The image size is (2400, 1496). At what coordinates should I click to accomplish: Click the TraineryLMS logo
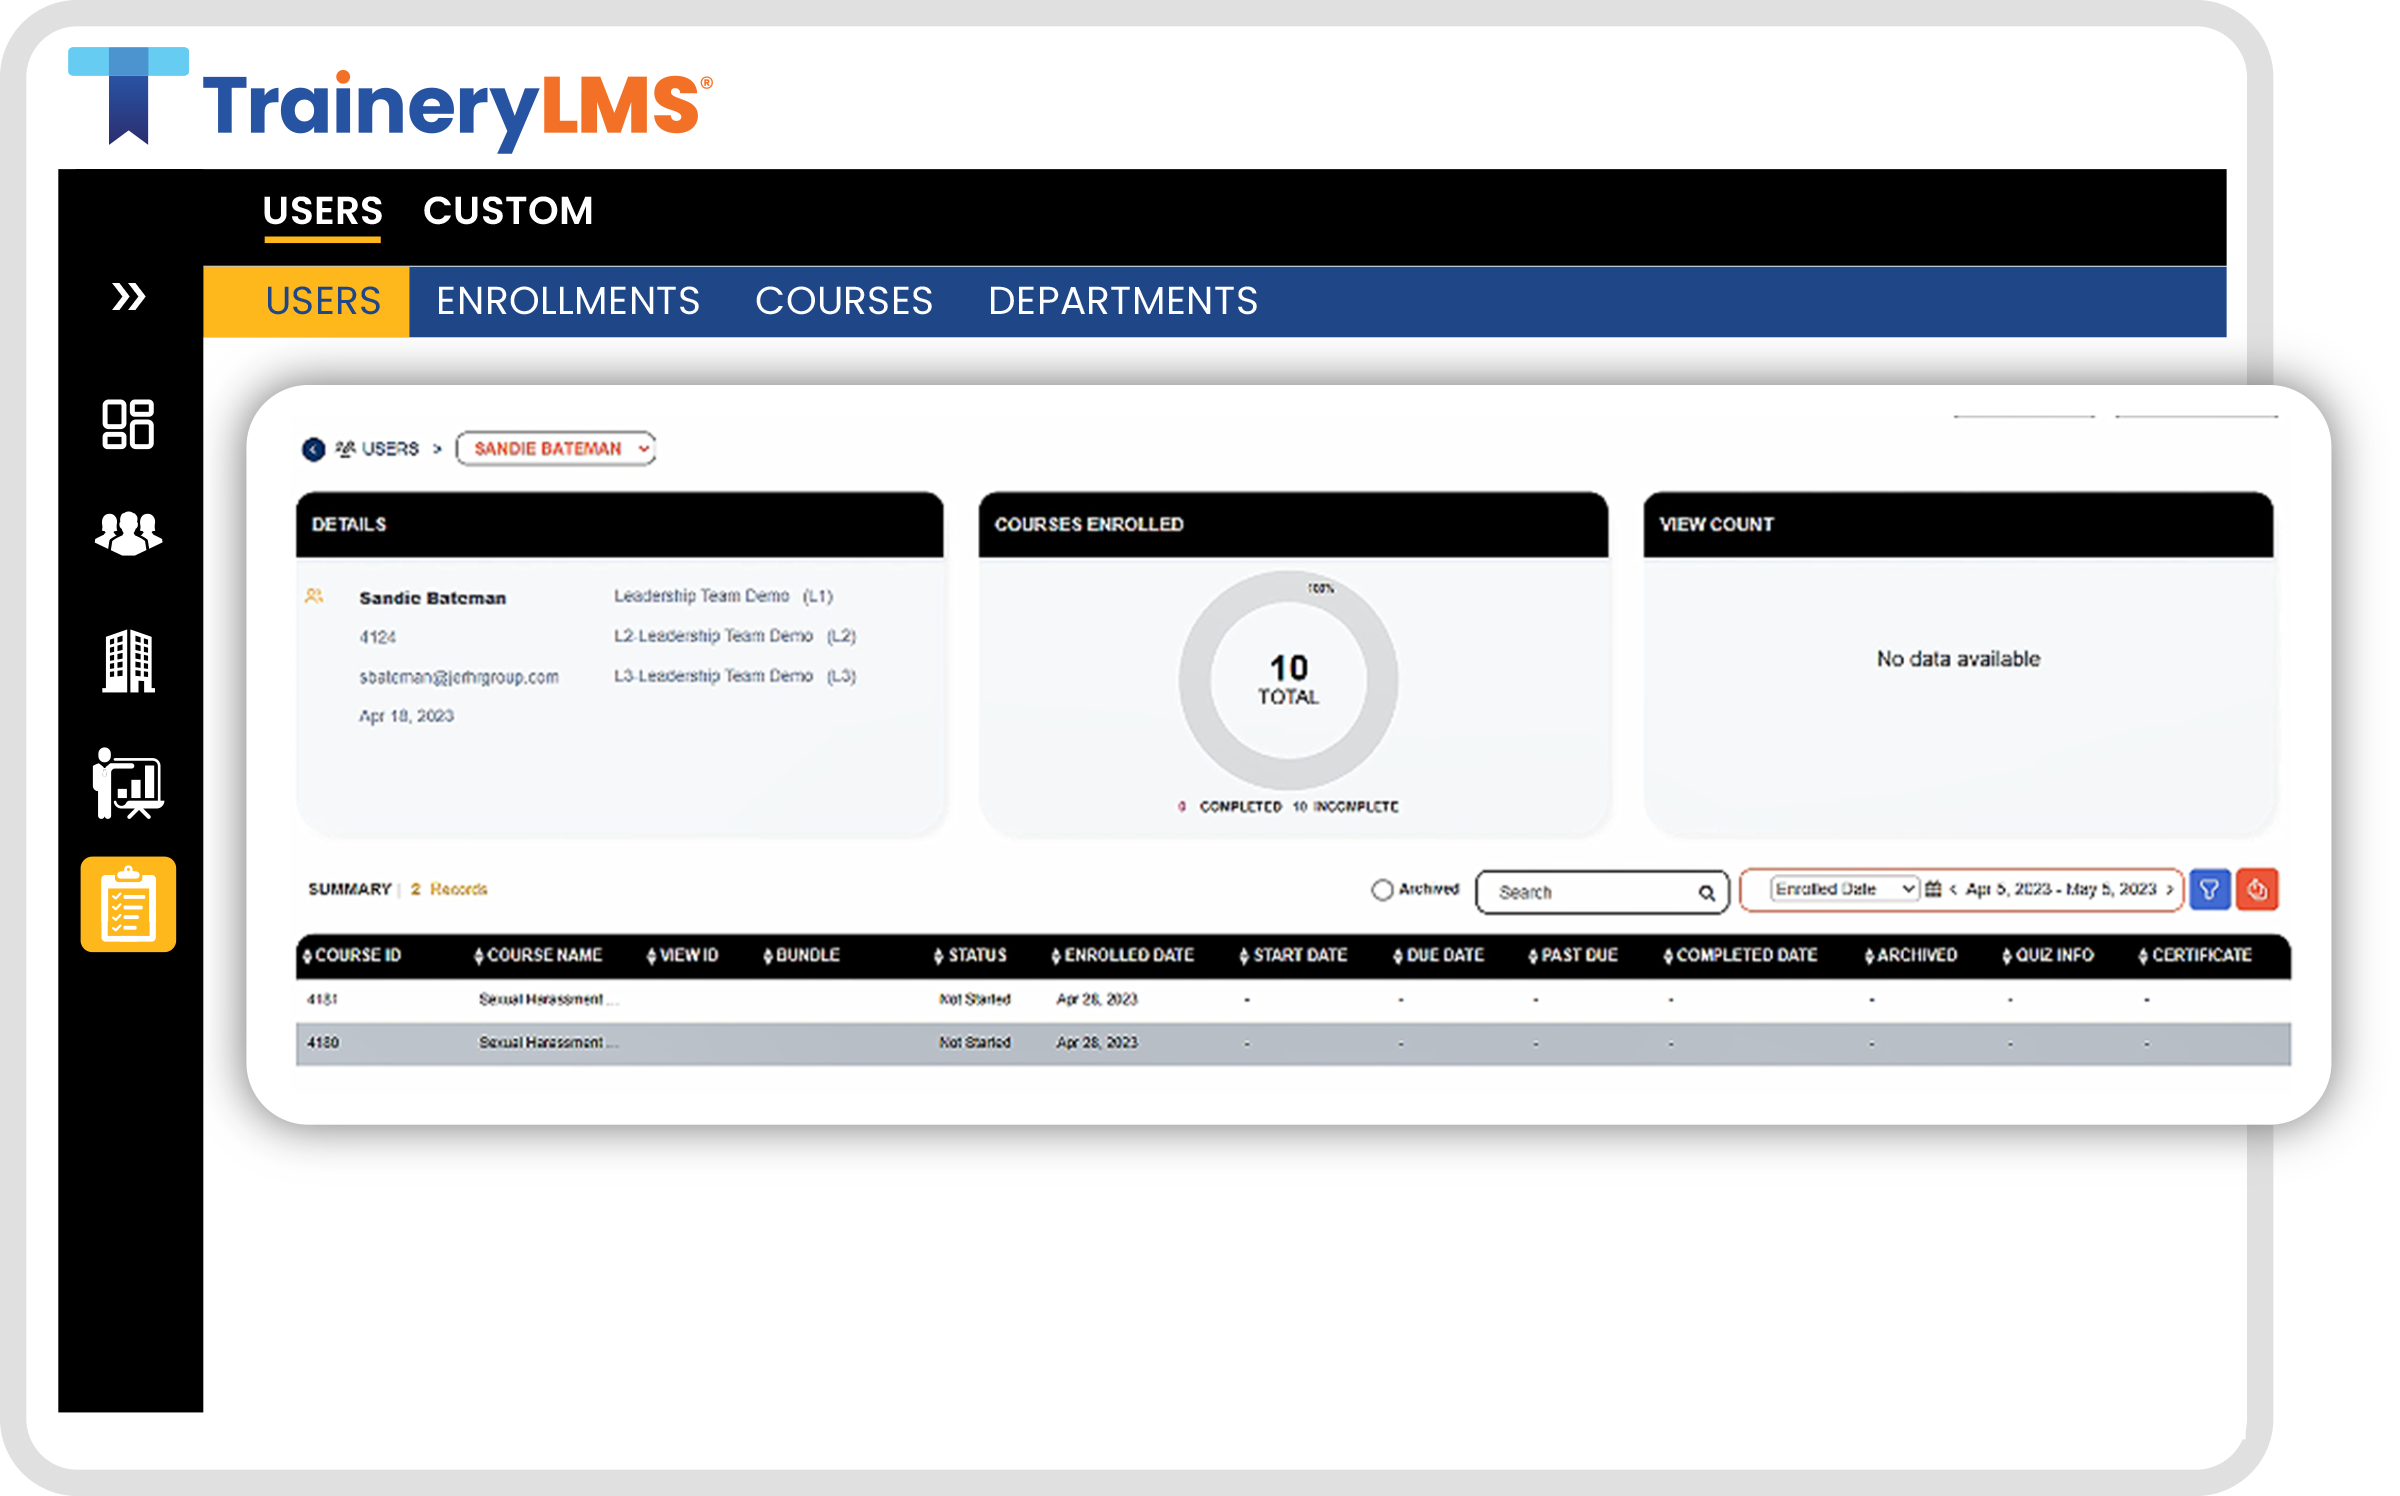pyautogui.click(x=390, y=98)
